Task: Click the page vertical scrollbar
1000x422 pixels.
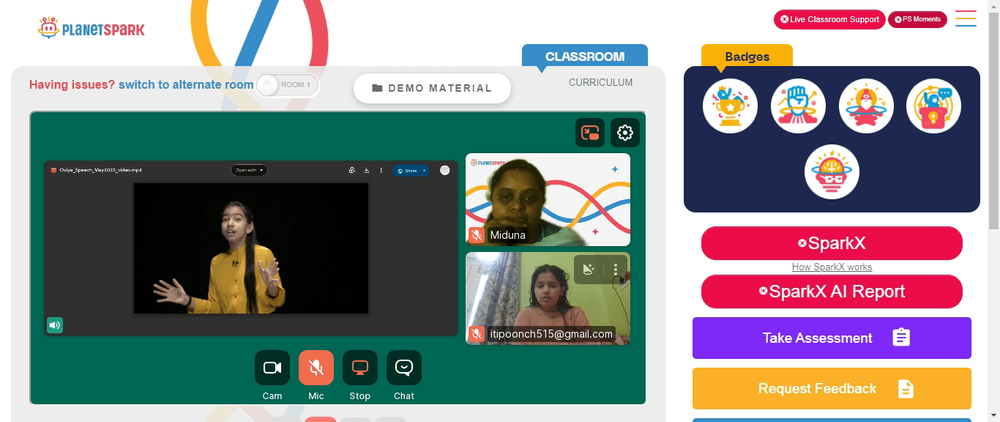Action: tap(994, 121)
